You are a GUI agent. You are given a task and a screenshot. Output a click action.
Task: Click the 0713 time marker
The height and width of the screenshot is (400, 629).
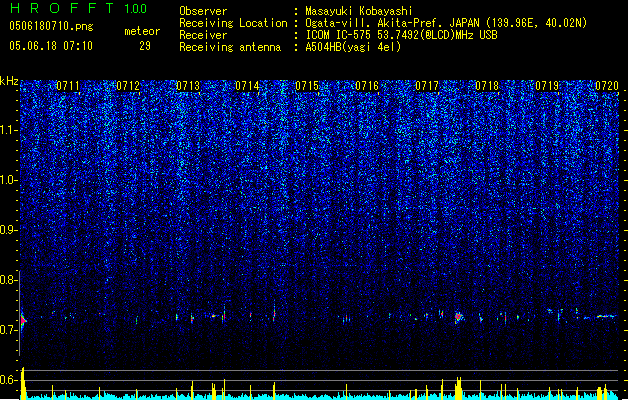(188, 86)
